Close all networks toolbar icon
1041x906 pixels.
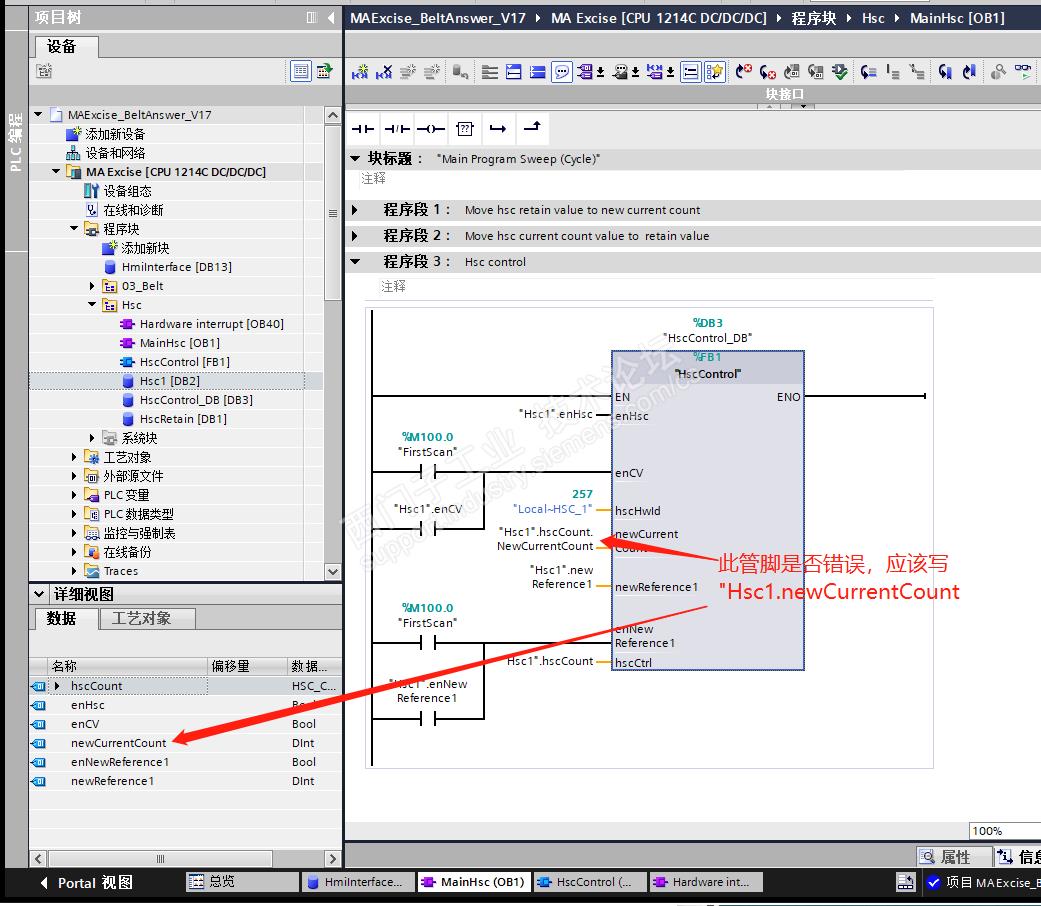pos(538,72)
